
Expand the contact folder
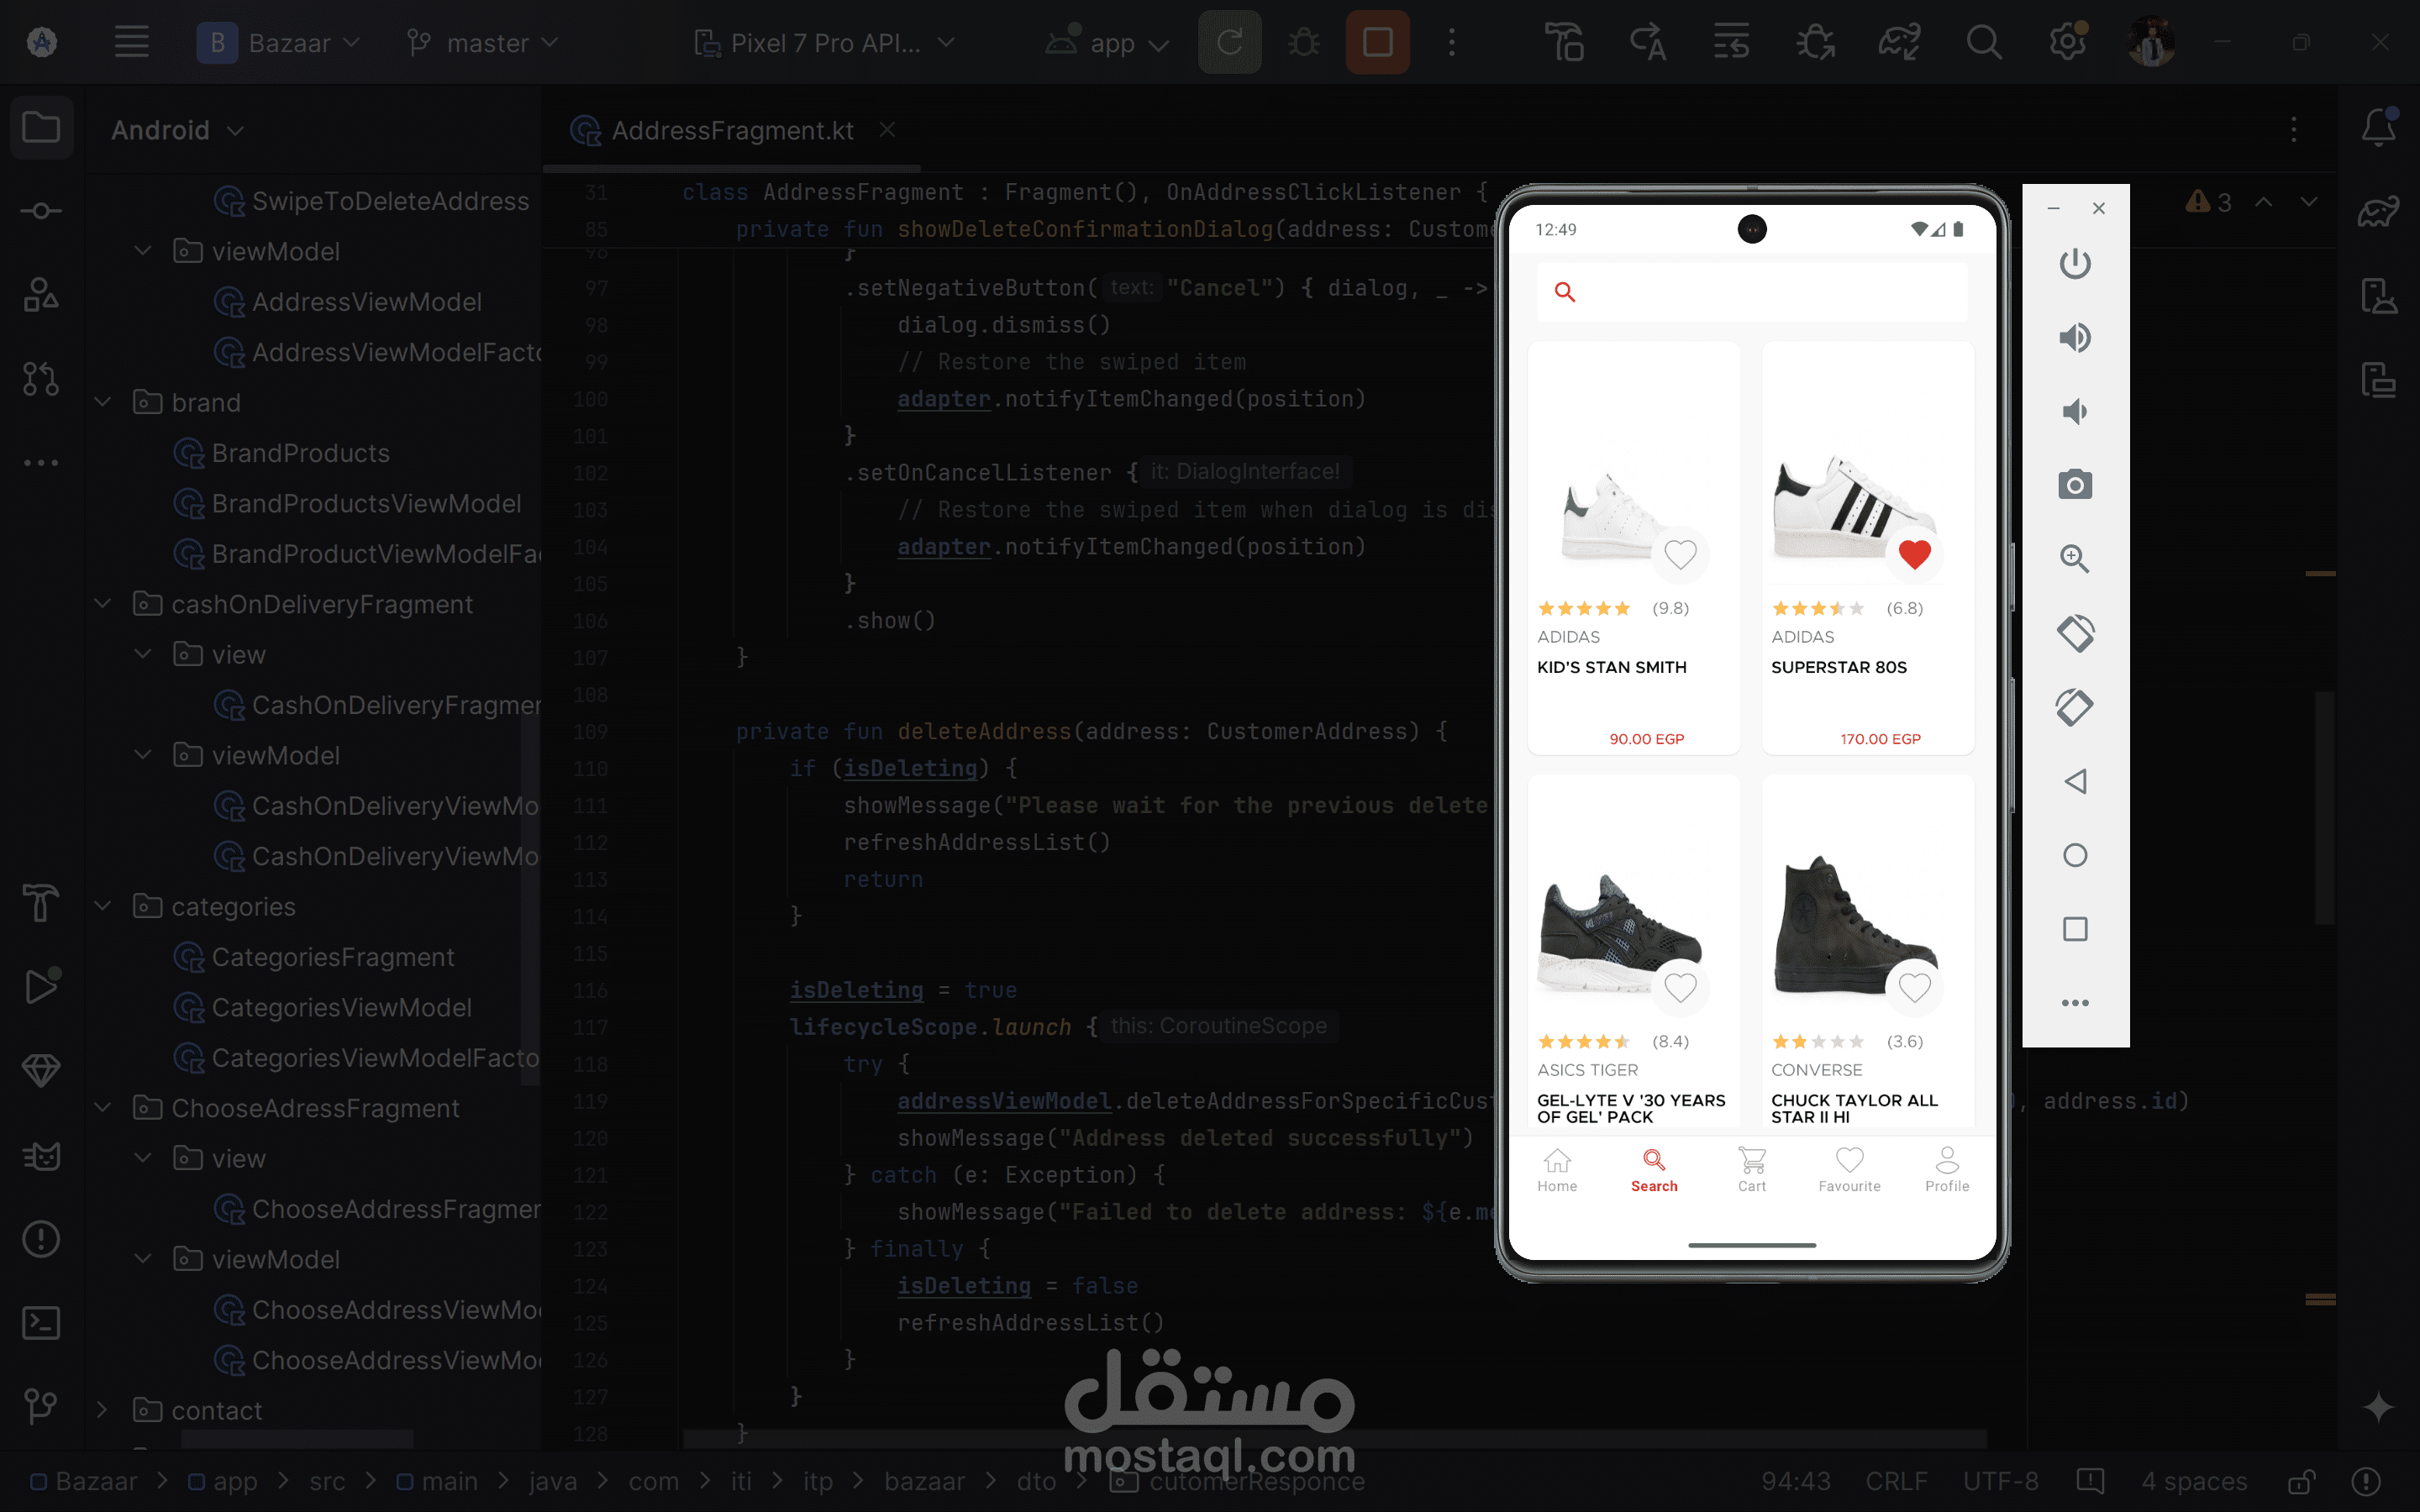[x=103, y=1410]
